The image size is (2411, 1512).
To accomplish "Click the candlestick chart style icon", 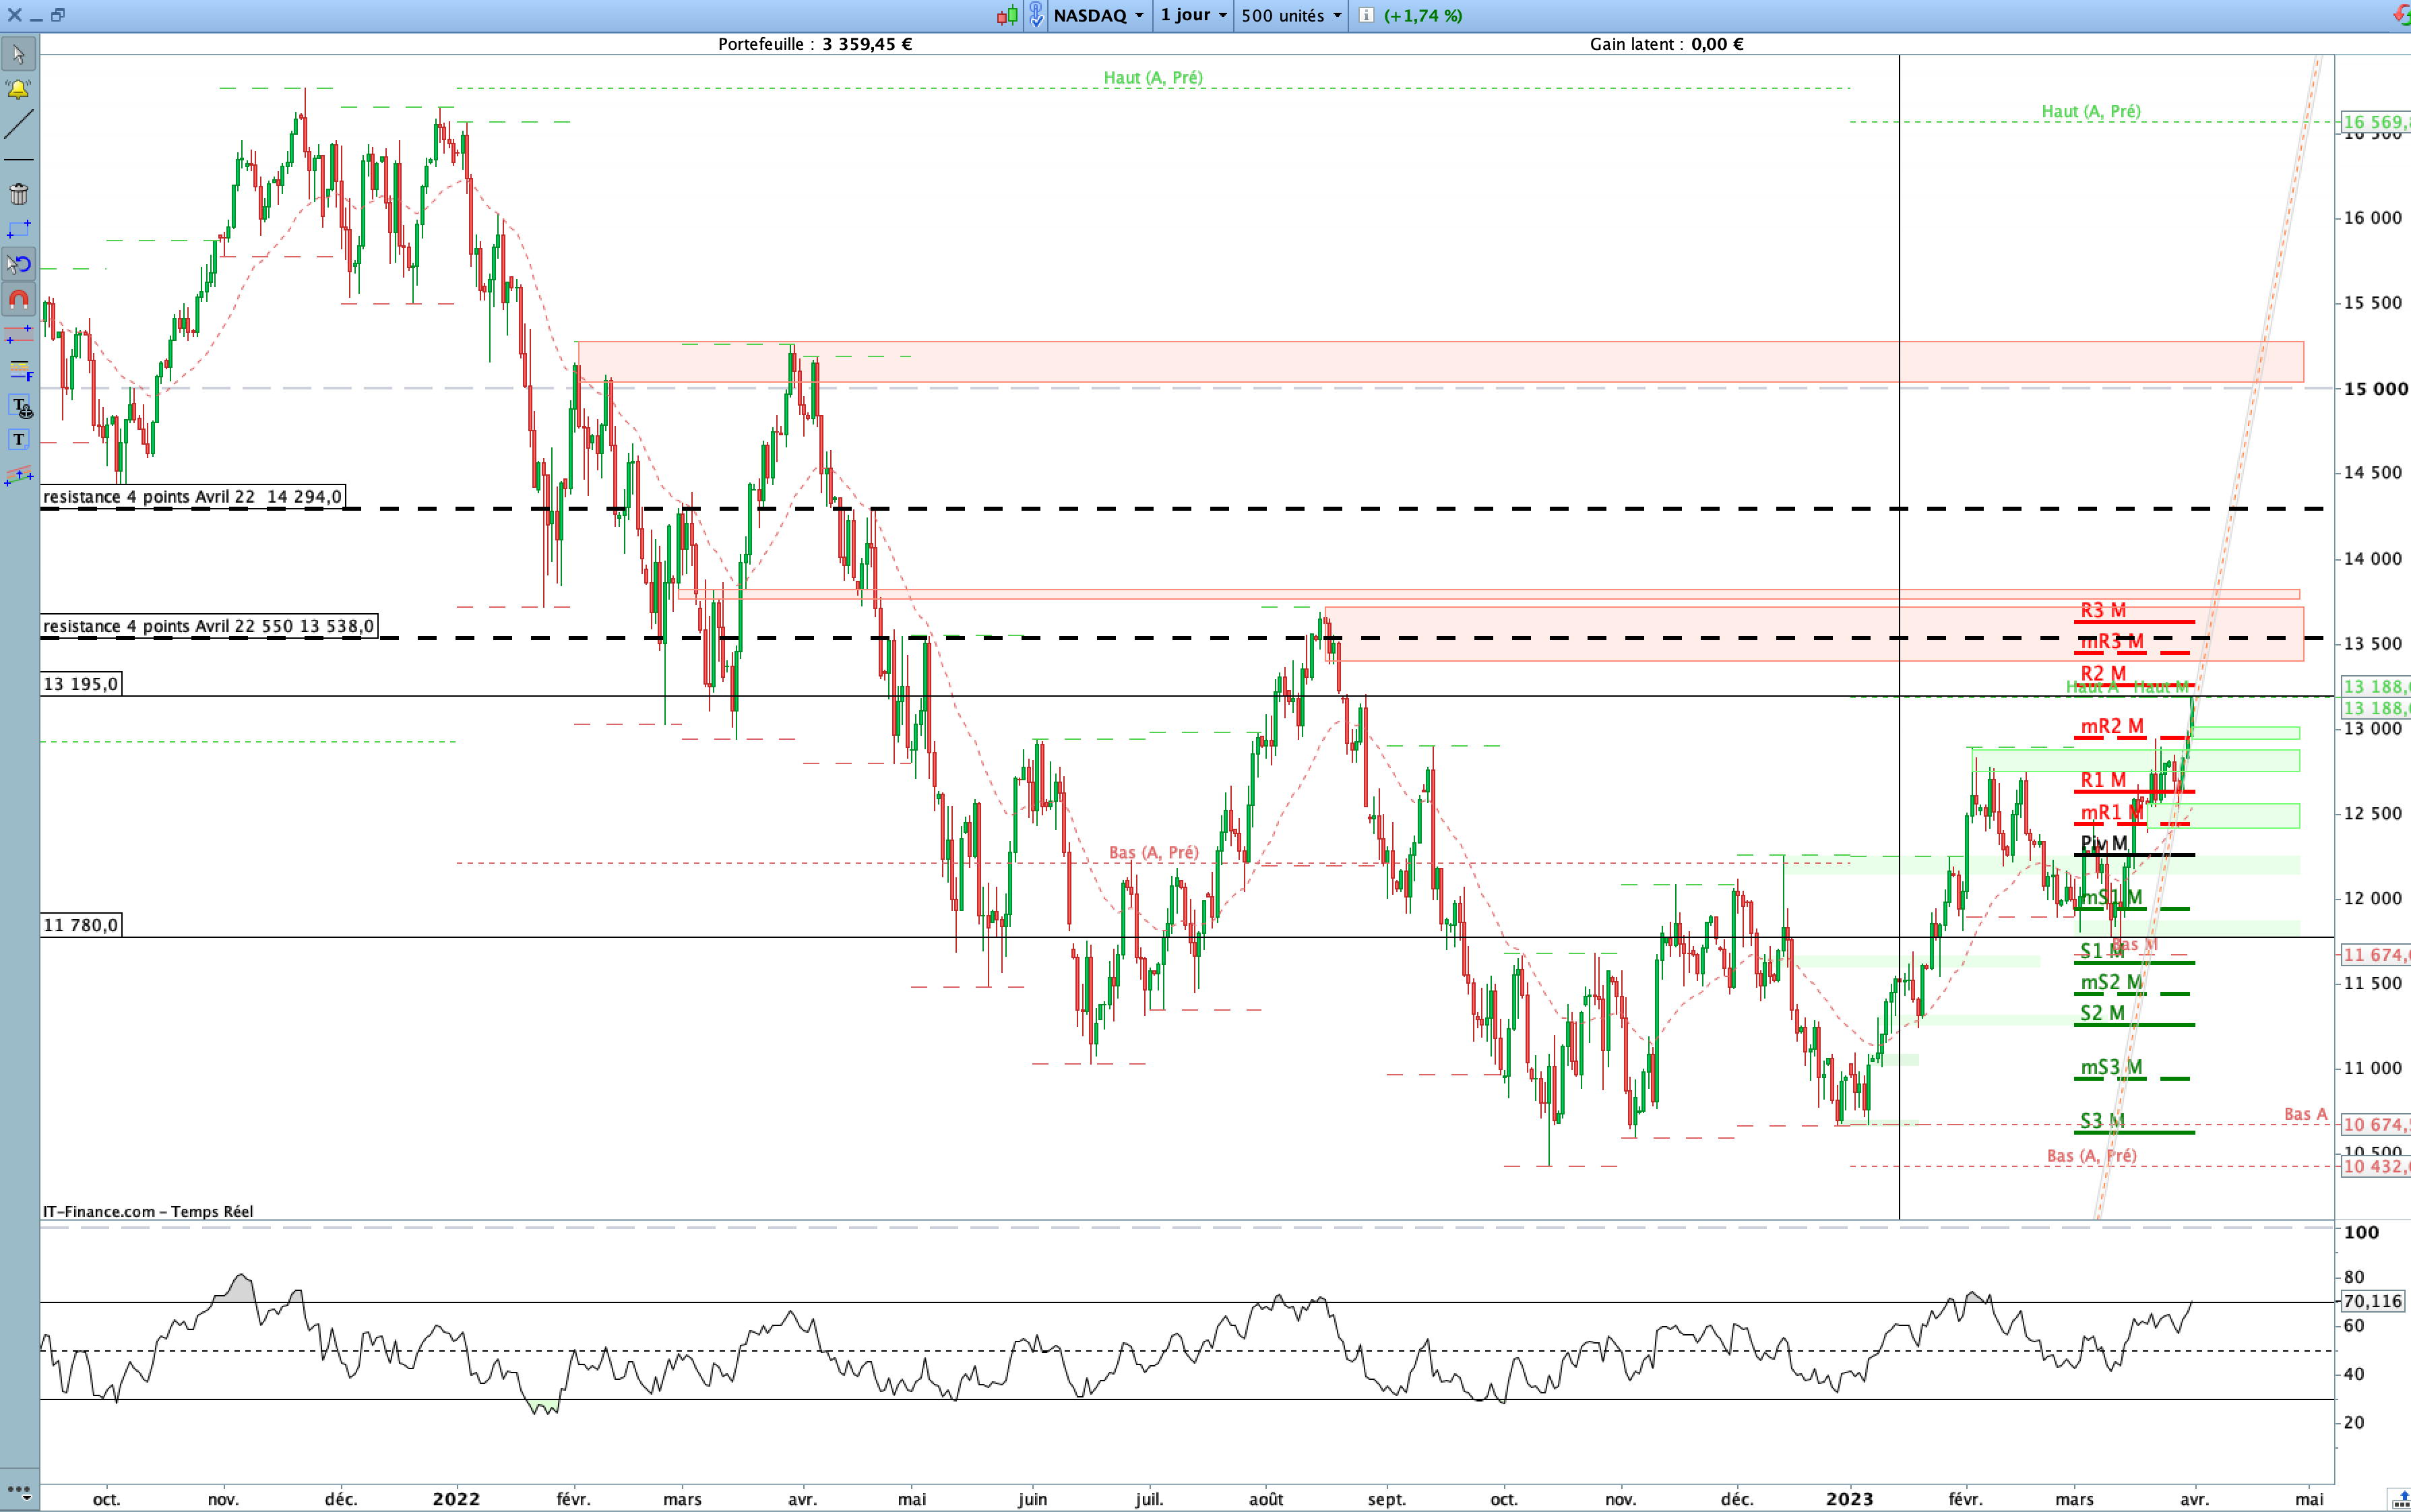I will pos(1007,15).
